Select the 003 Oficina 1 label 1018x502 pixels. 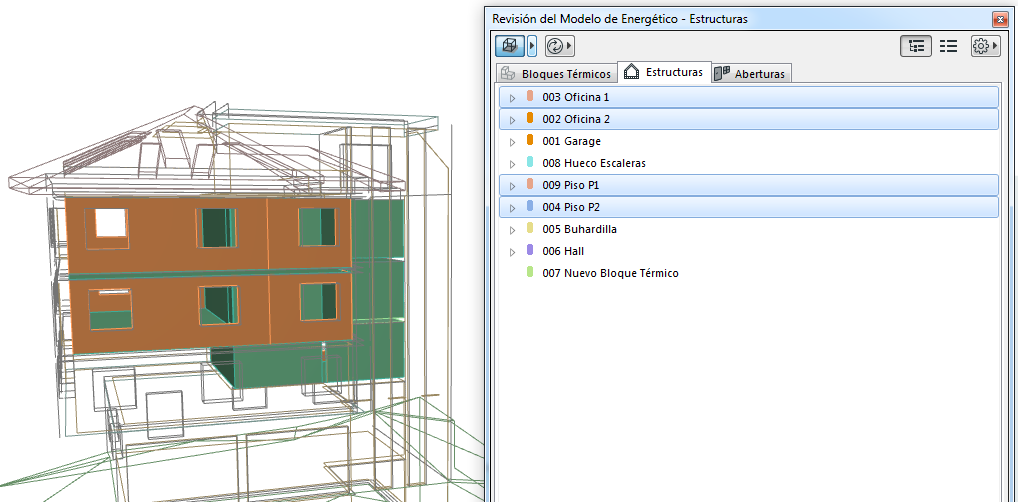coord(576,97)
